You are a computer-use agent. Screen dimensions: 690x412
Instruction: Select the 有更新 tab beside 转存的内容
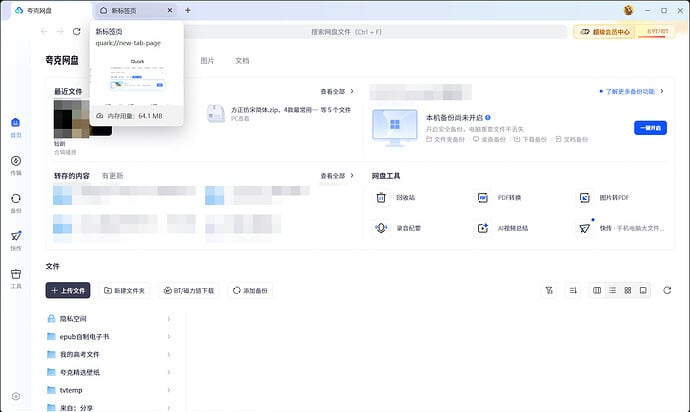pyautogui.click(x=113, y=176)
